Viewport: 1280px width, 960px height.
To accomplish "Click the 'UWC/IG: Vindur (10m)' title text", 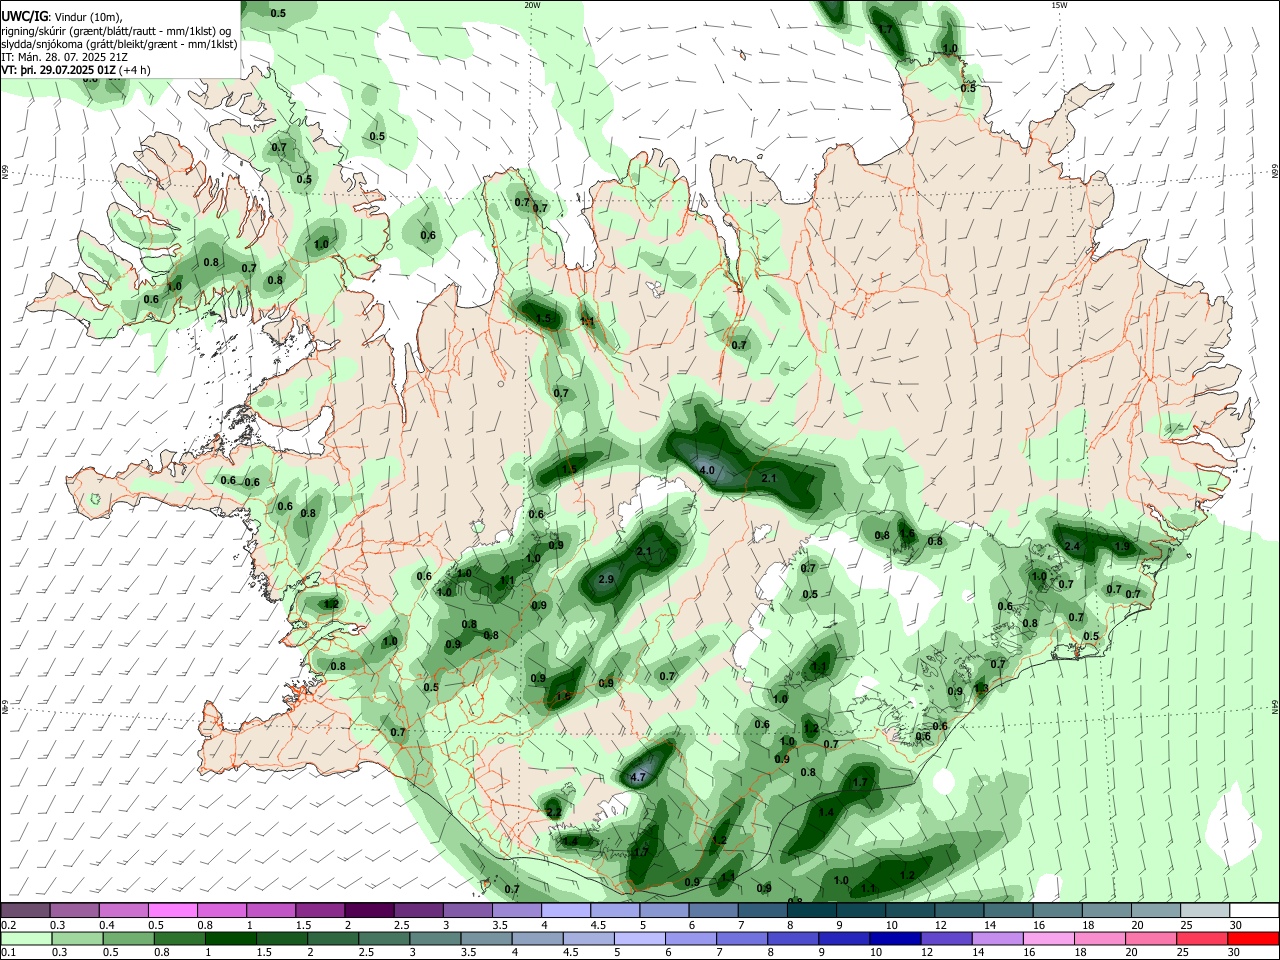I will tap(62, 16).
